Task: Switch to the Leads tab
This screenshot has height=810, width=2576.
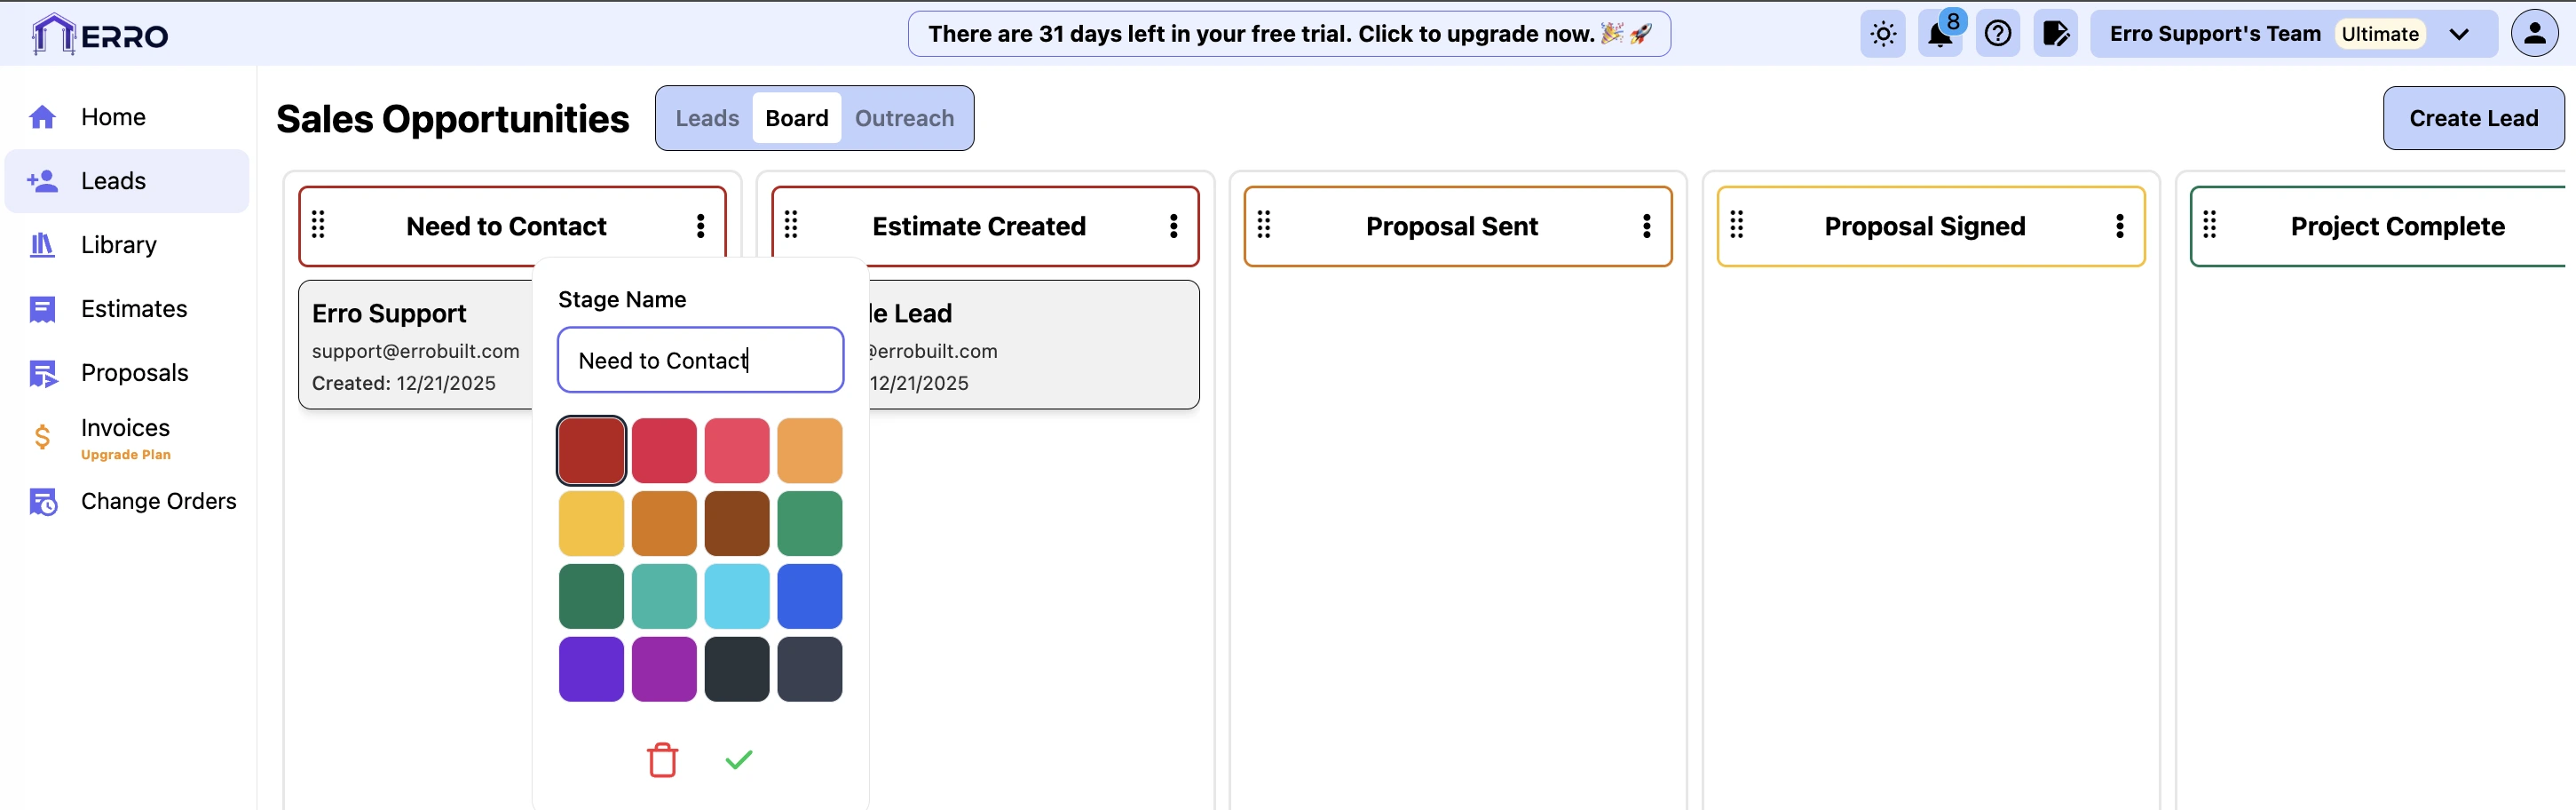Action: pos(707,118)
